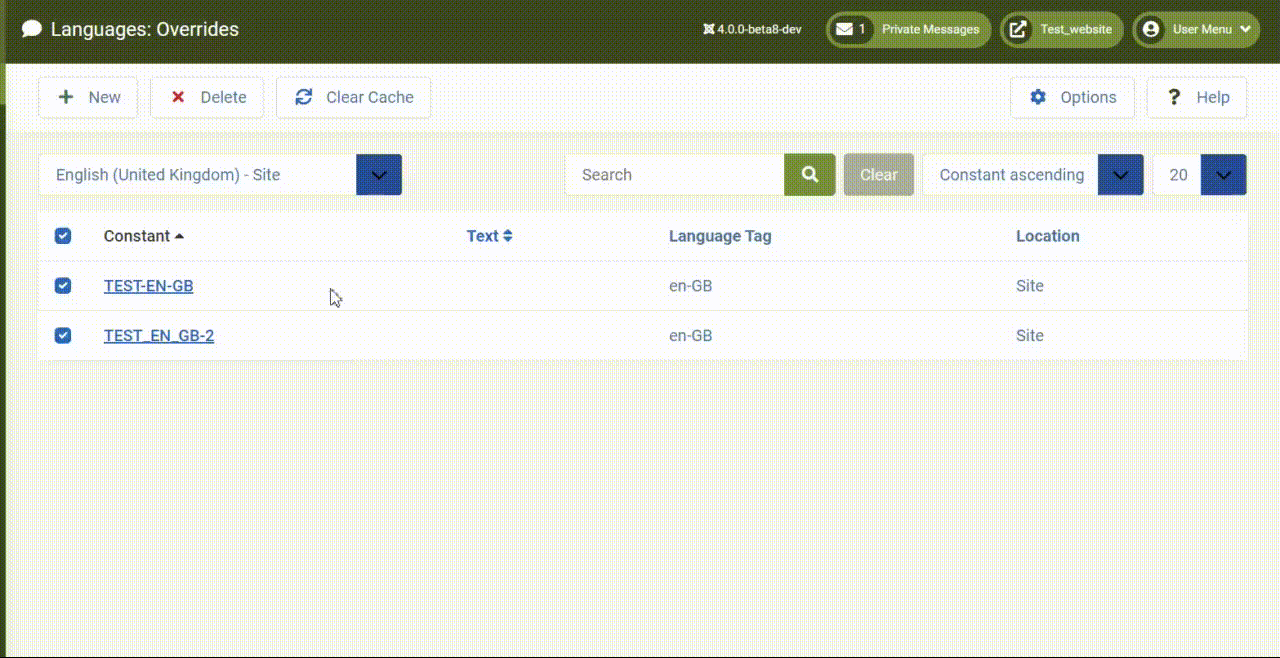Click the Clear search button
This screenshot has width=1280, height=658.
pos(879,174)
